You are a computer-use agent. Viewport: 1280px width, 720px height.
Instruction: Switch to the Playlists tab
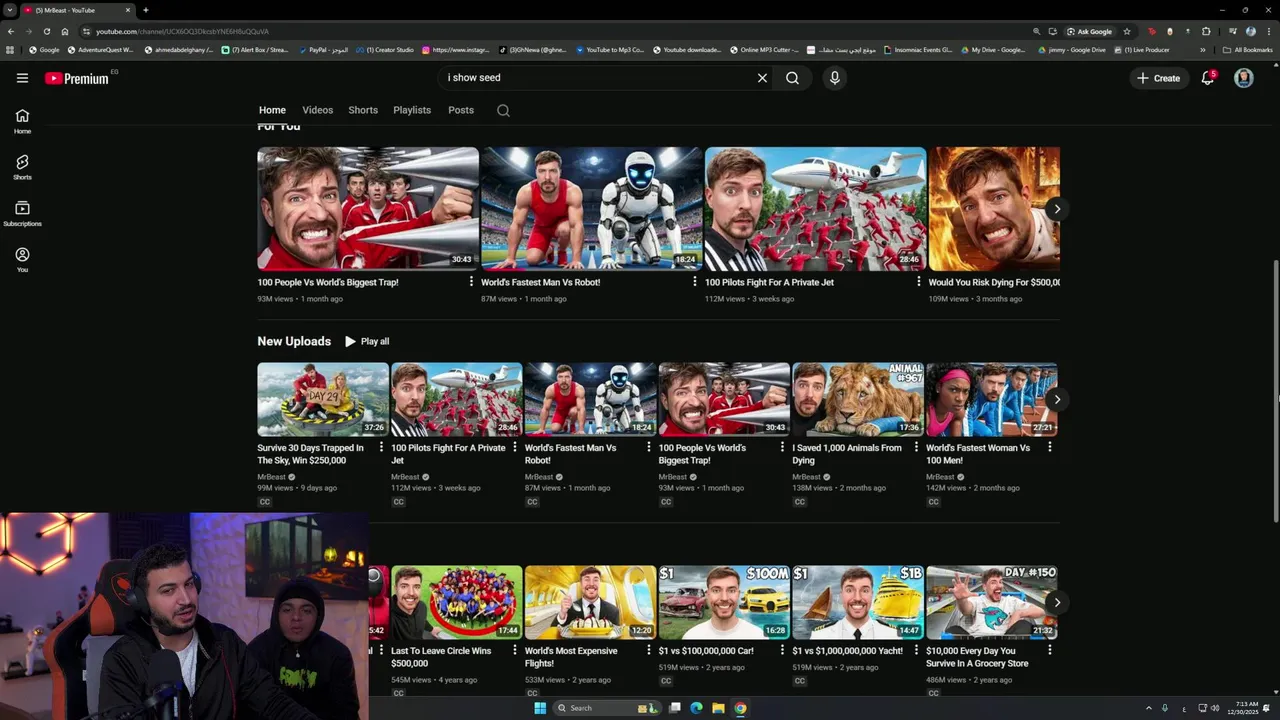pos(412,110)
